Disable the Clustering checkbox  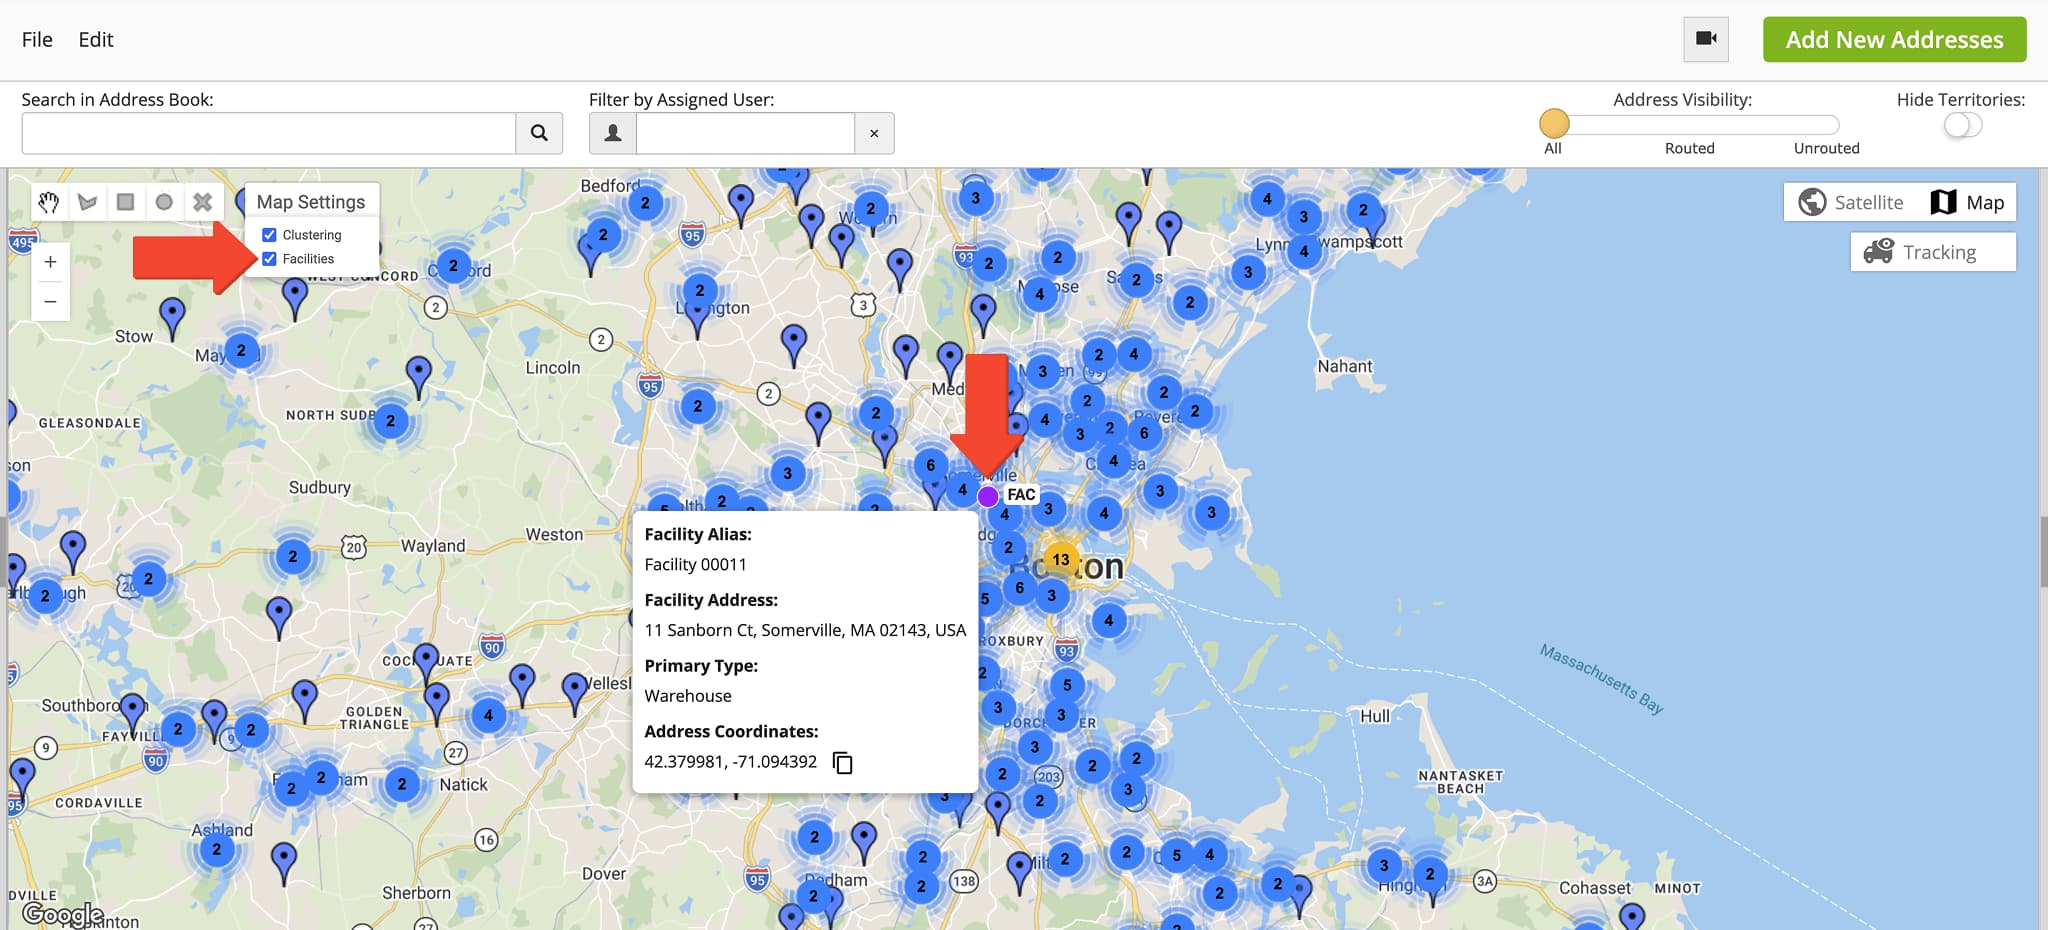coord(269,234)
